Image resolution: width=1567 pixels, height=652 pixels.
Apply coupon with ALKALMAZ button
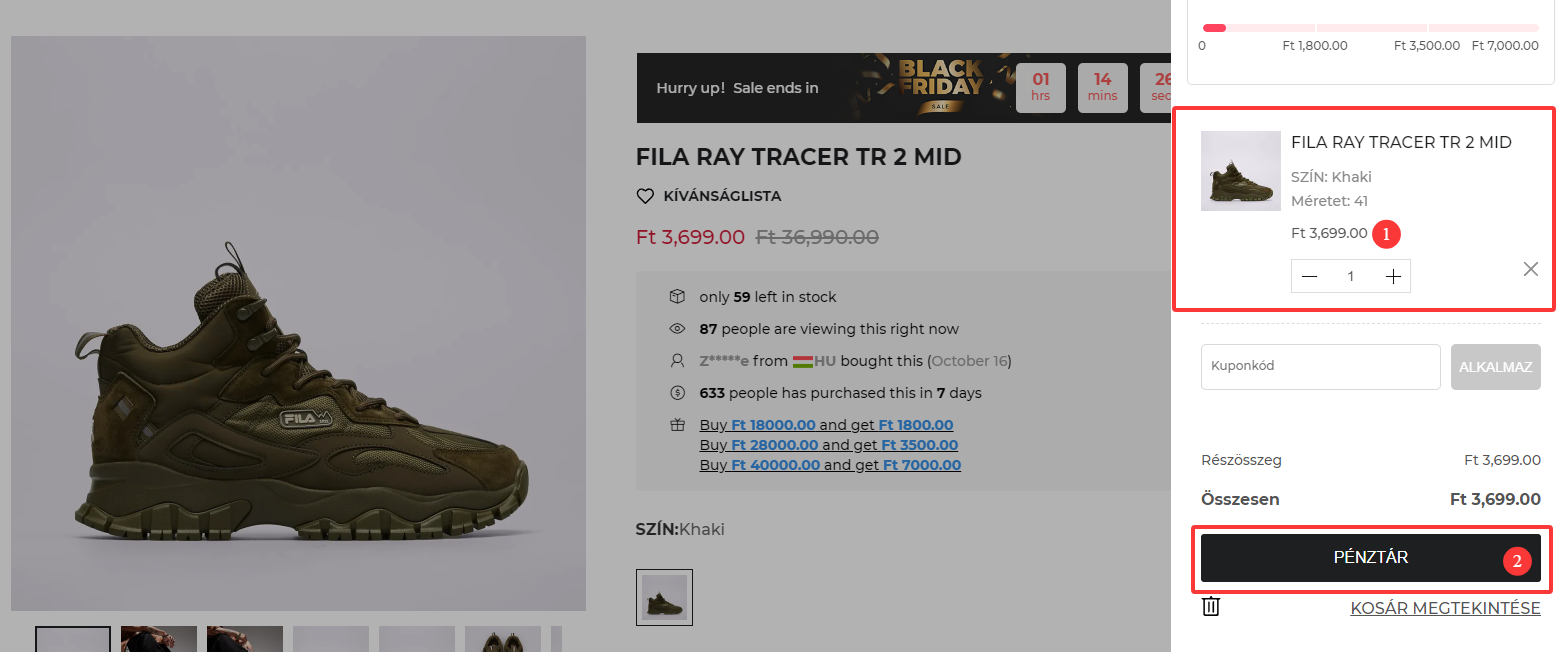pos(1495,367)
